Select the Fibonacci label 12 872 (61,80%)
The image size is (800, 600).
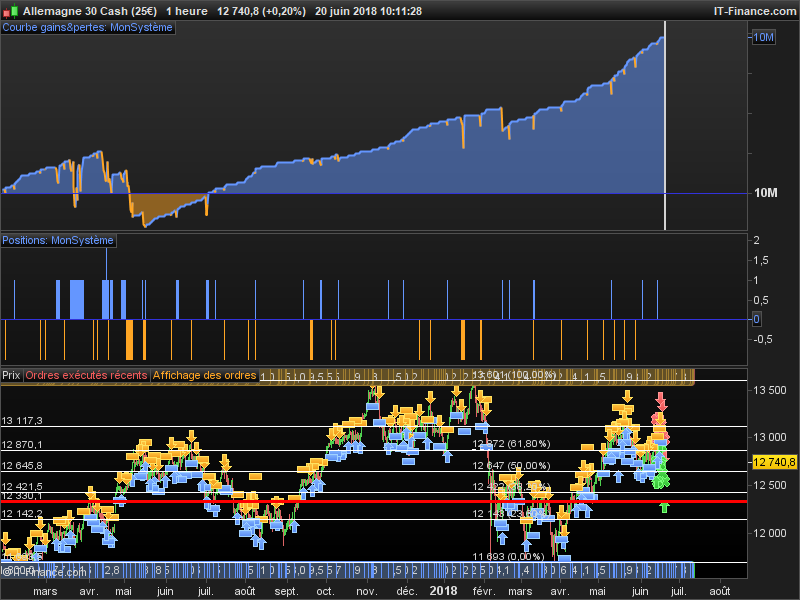511,444
